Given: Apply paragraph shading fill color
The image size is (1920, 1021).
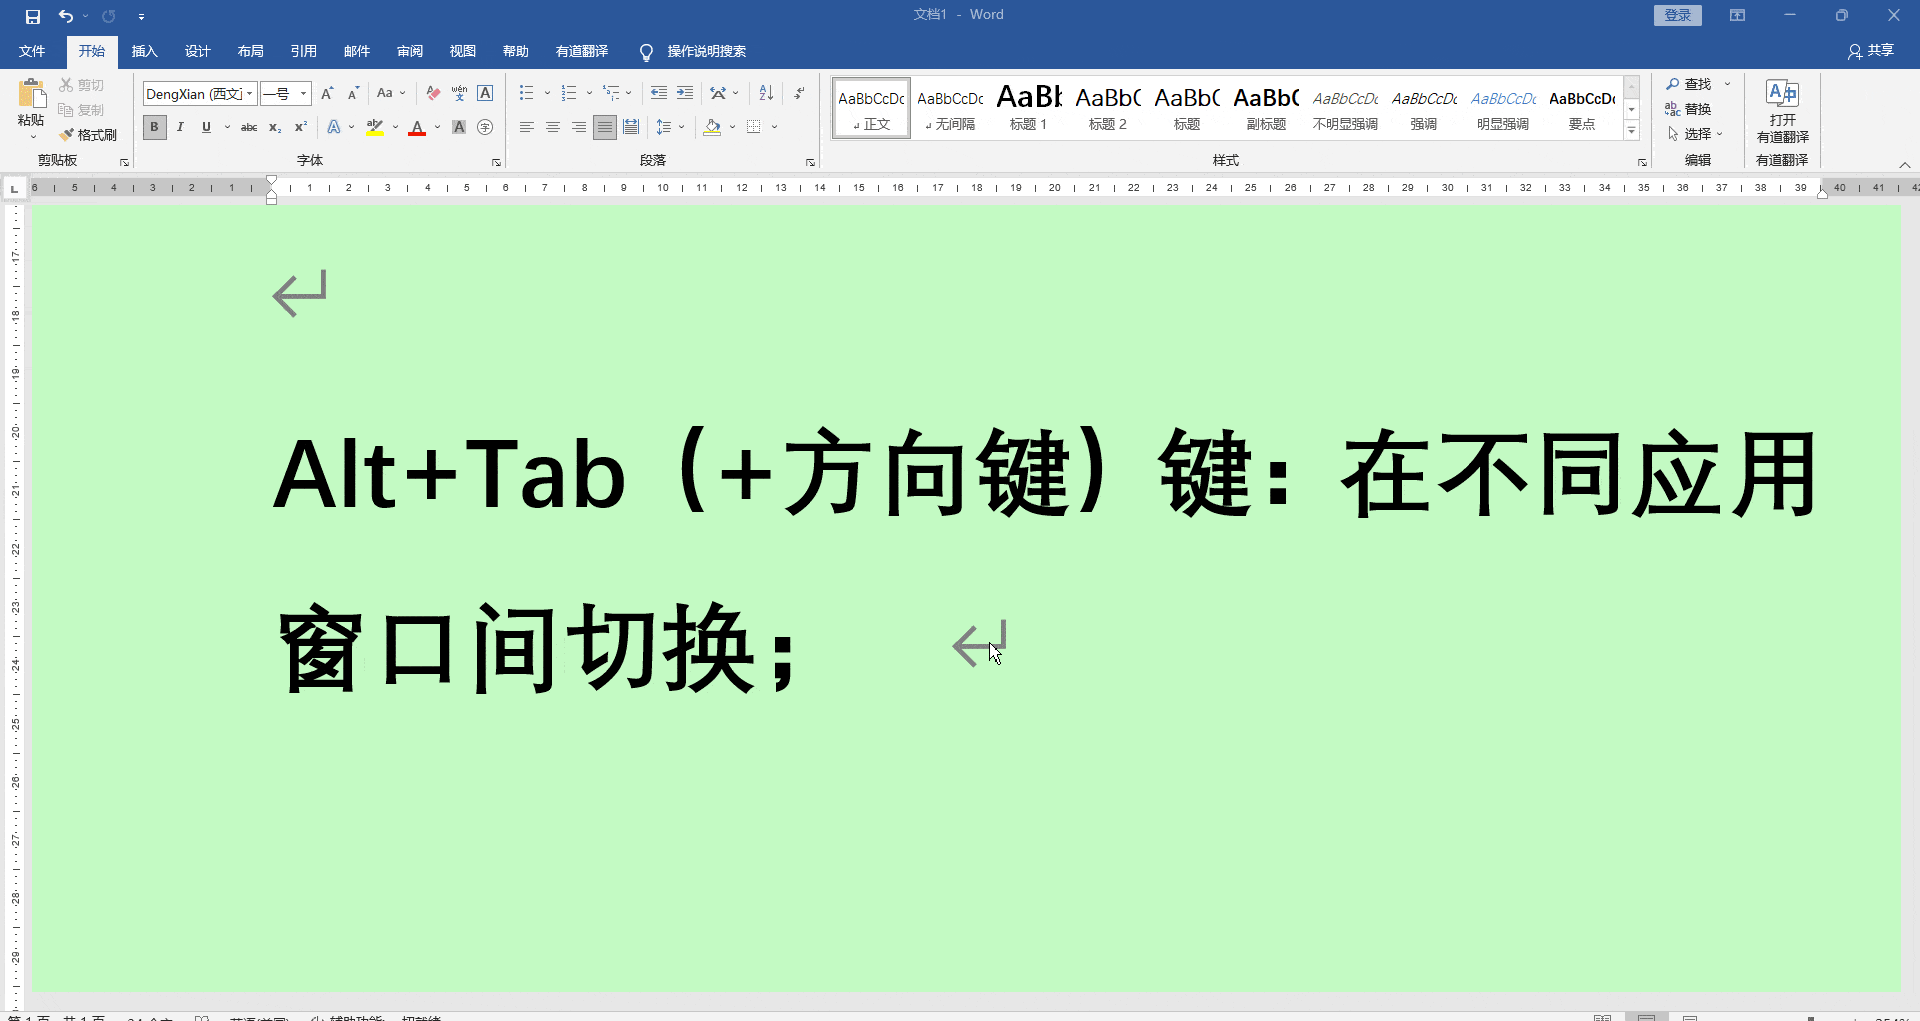Looking at the screenshot, I should (712, 127).
